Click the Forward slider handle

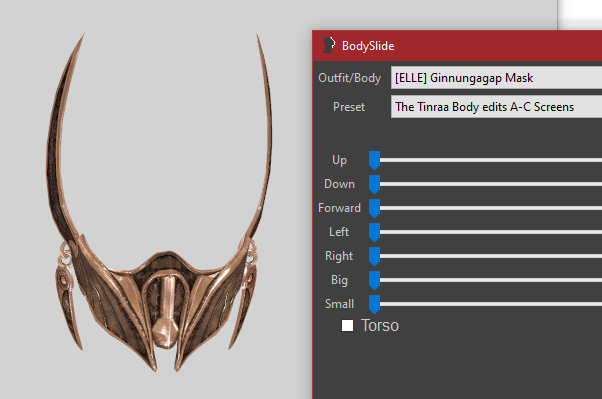click(374, 208)
